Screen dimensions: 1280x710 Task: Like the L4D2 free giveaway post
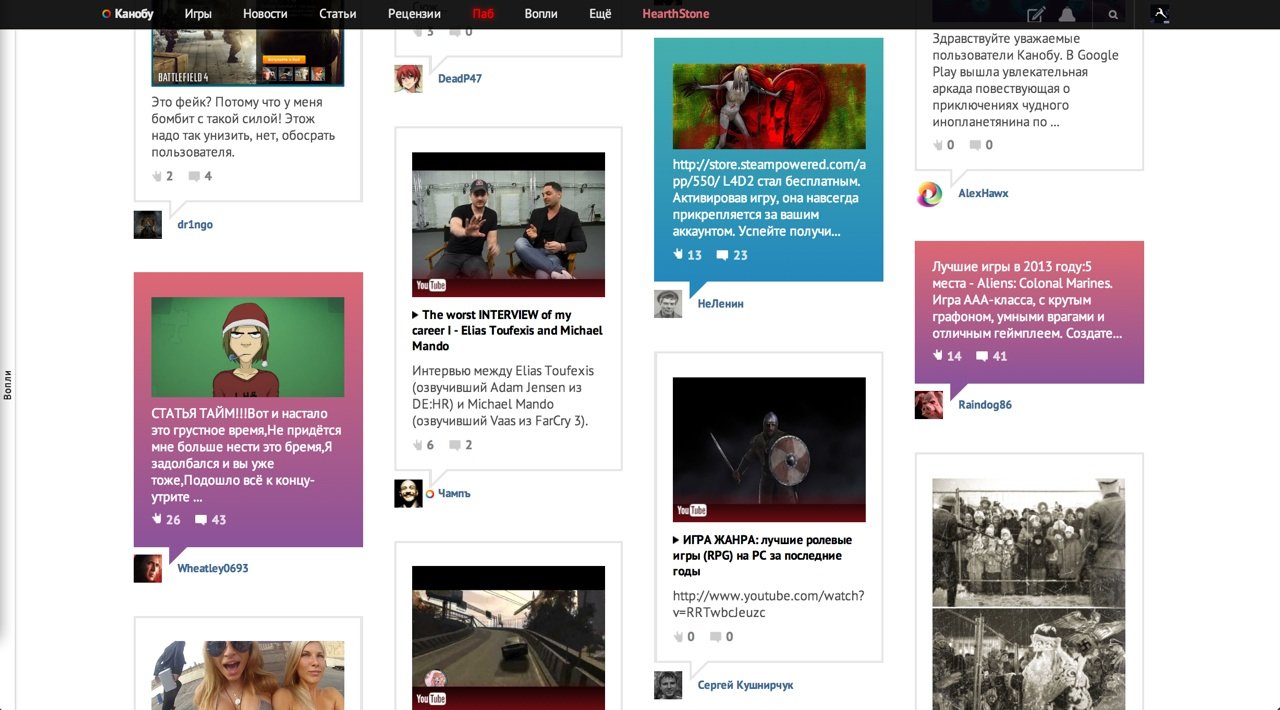click(687, 255)
